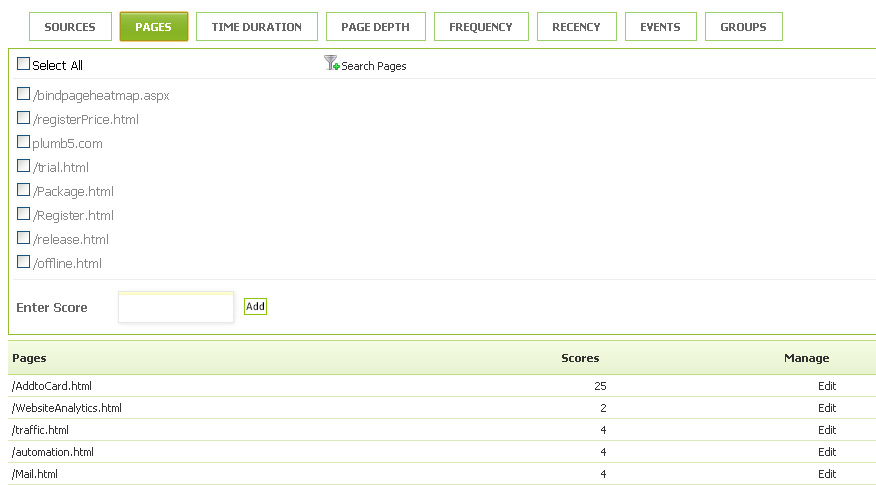
Task: Edit the /WebsiteAnalytics.html score
Action: point(827,408)
